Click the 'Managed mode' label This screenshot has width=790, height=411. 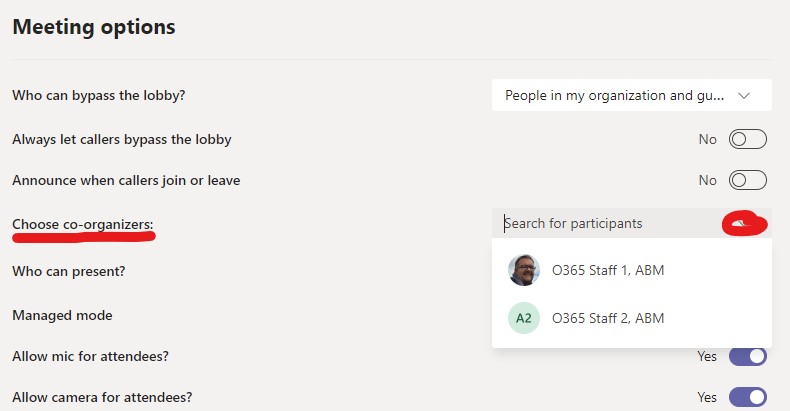click(x=62, y=315)
